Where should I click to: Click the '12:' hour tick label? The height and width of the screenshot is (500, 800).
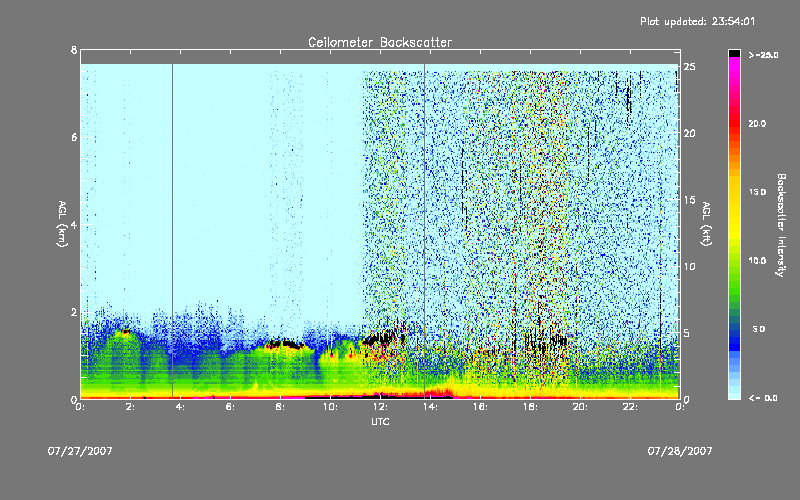click(381, 407)
